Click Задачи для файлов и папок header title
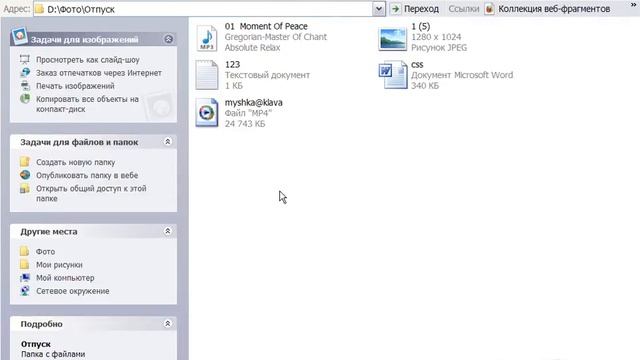Screen dimensions: 640x360 (79, 142)
